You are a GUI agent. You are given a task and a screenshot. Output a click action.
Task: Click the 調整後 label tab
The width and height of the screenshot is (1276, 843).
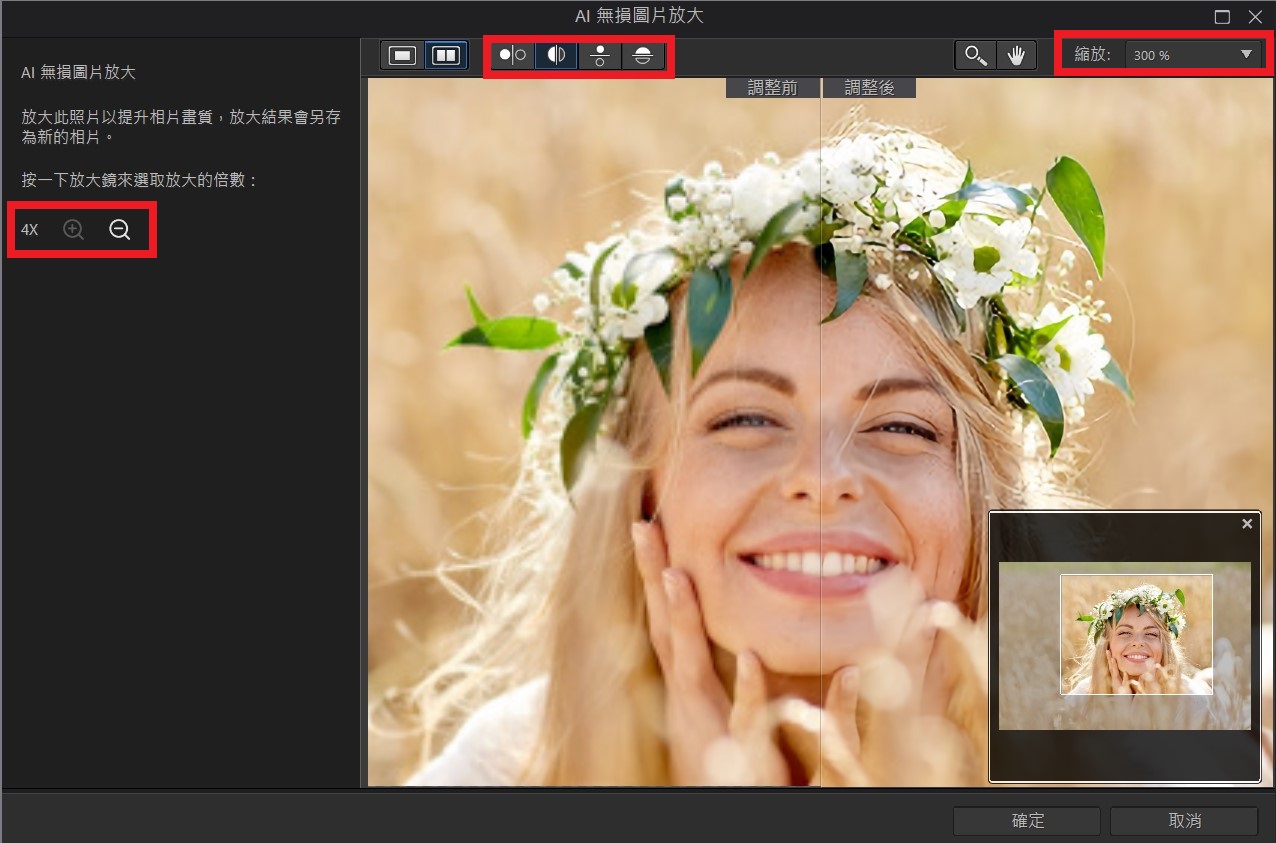tap(869, 88)
